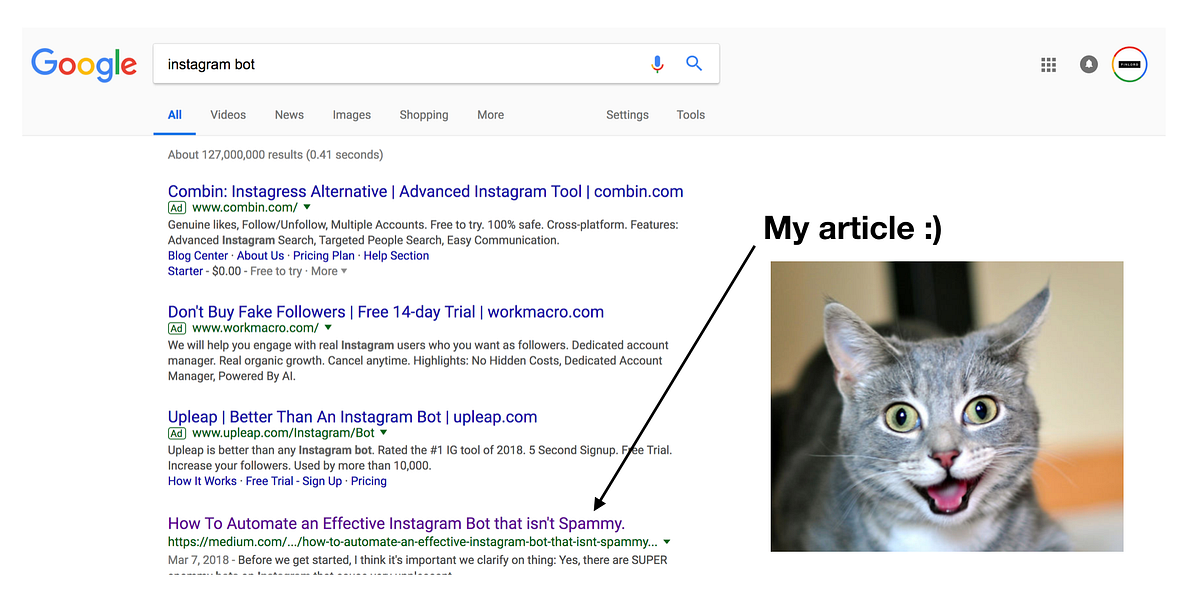Click the www.workmacro.com/ green URL
Viewport: 1200px width, 608px height.
(x=255, y=328)
